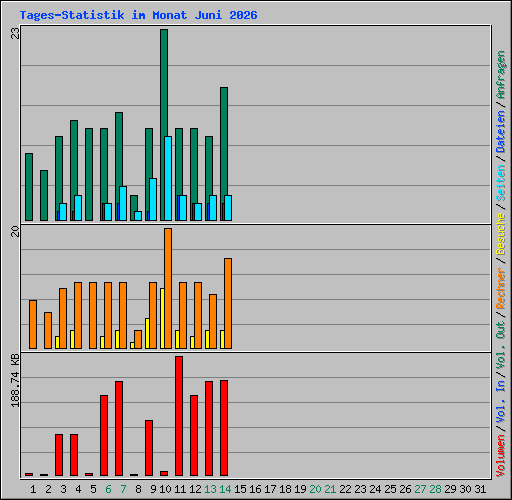This screenshot has height=500, width=512.
Task: Click day '25' on the x-axis
Action: click(390, 489)
